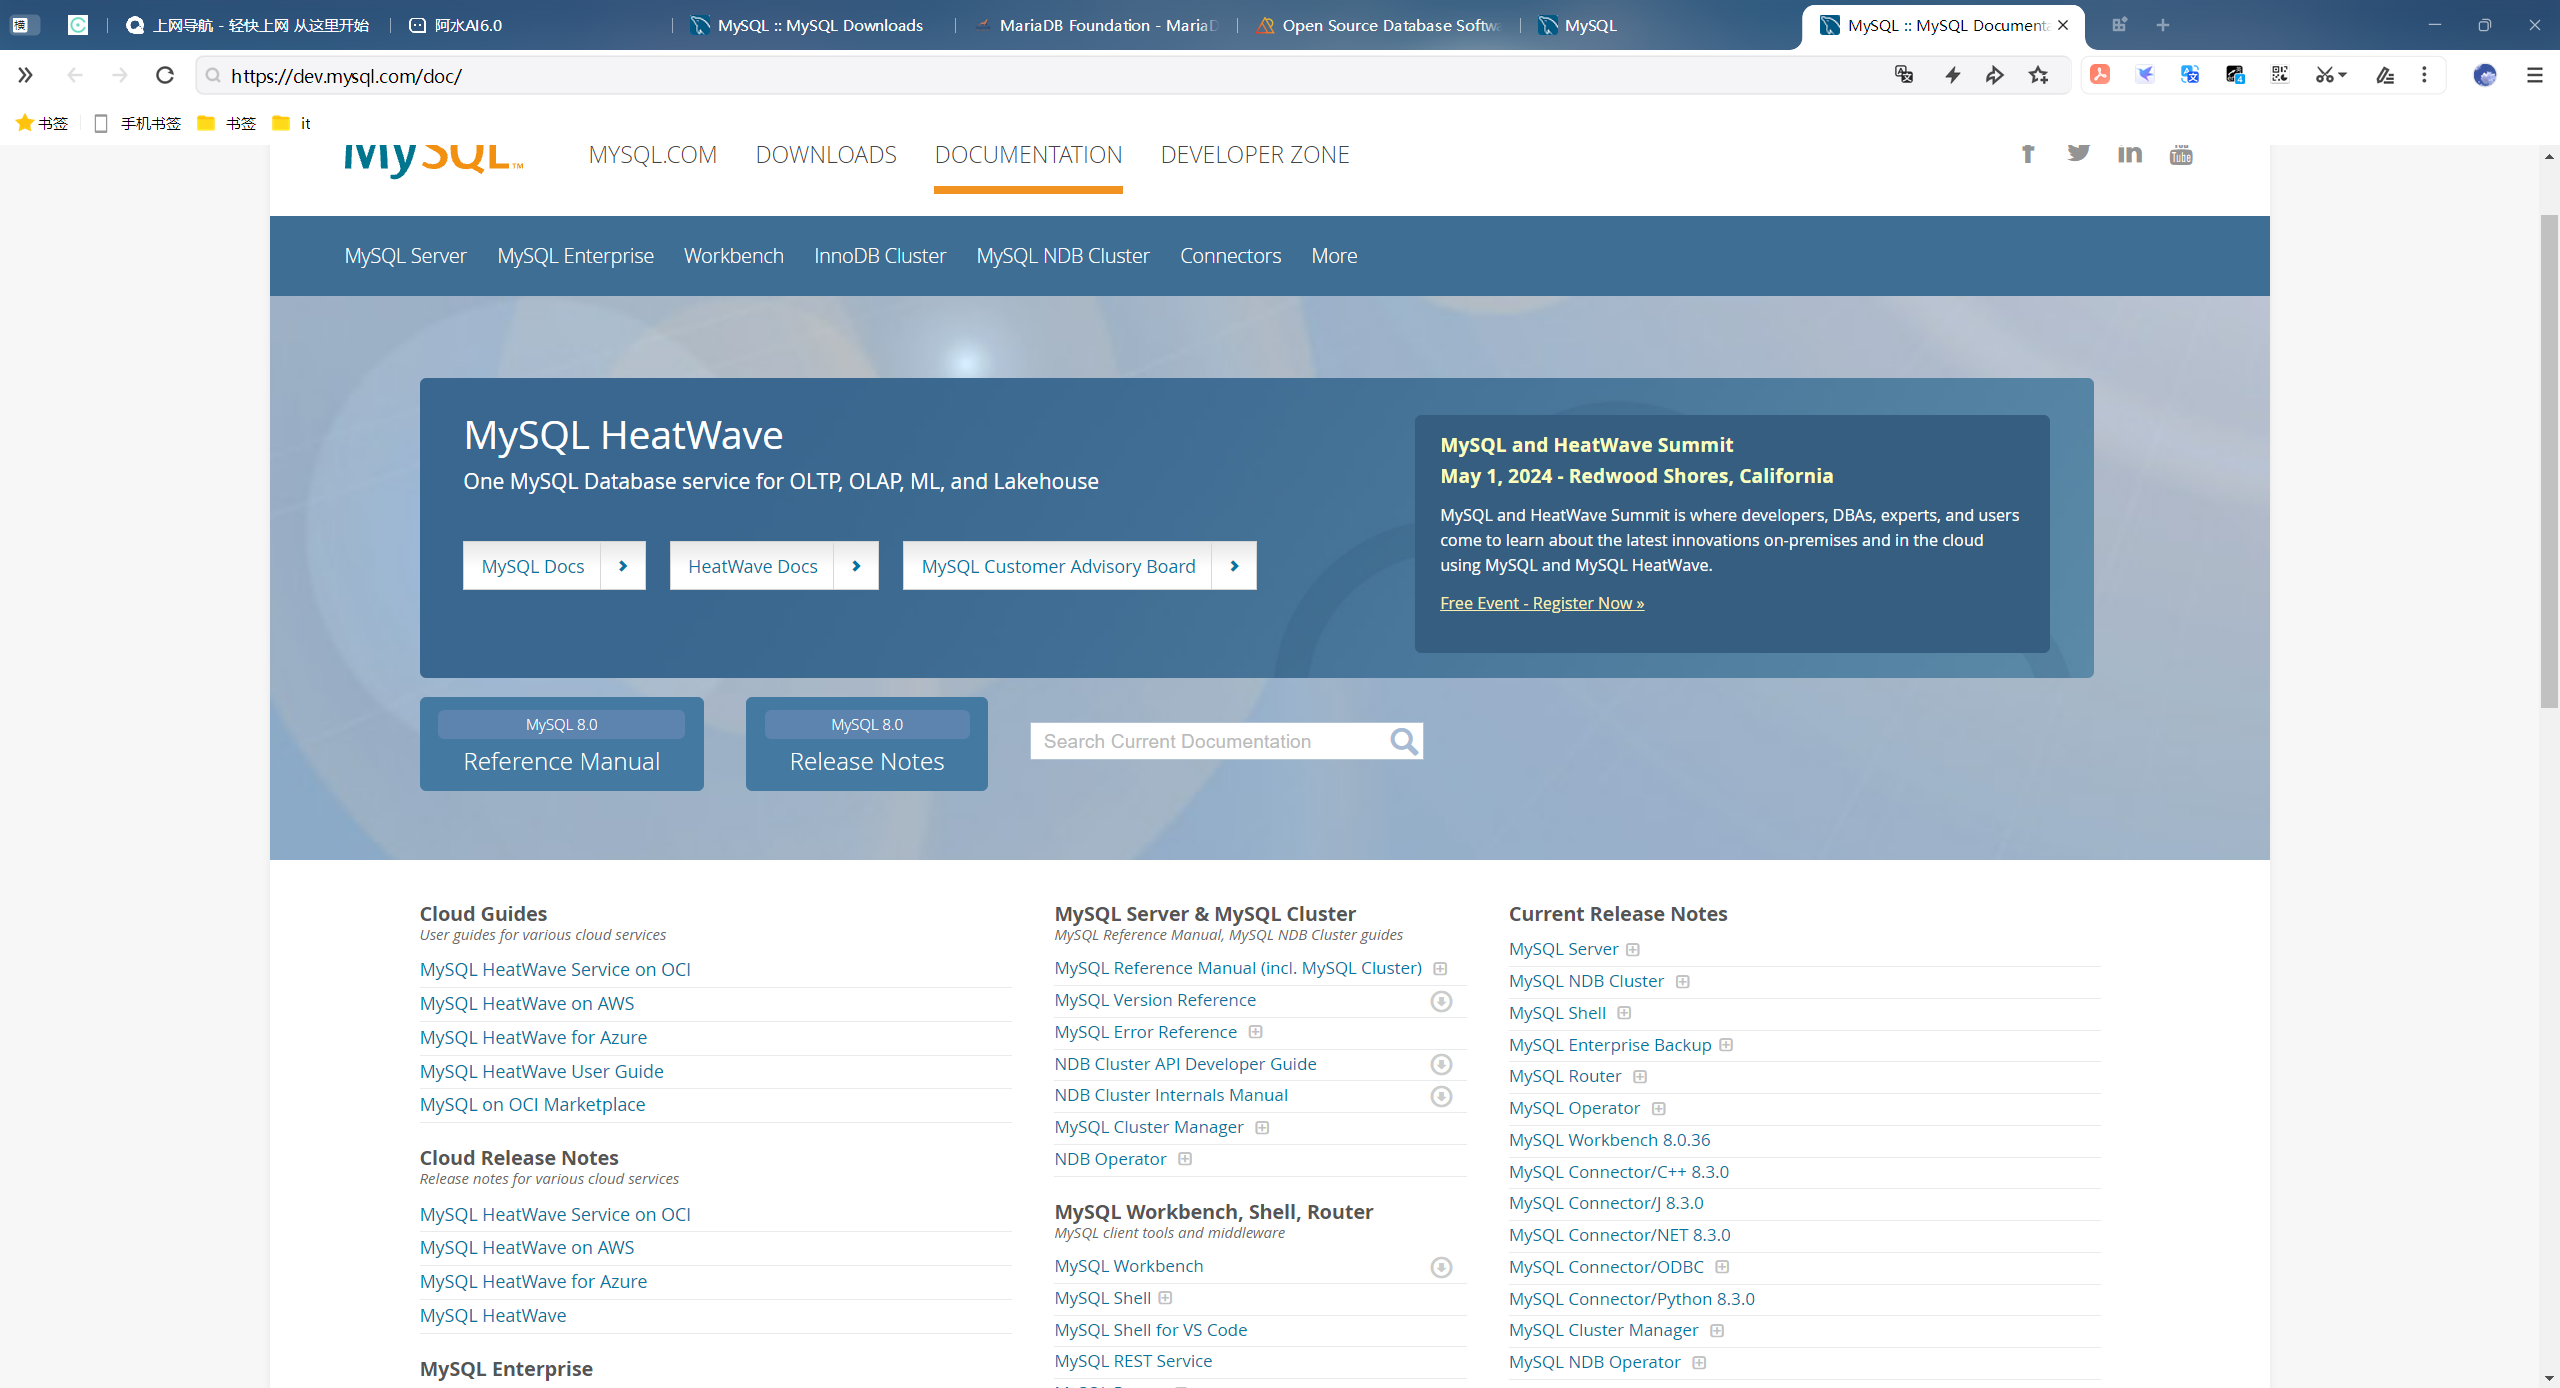Open MySQL Workbench 8.0.36 release notes
This screenshot has width=2560, height=1388.
pyautogui.click(x=1609, y=1140)
